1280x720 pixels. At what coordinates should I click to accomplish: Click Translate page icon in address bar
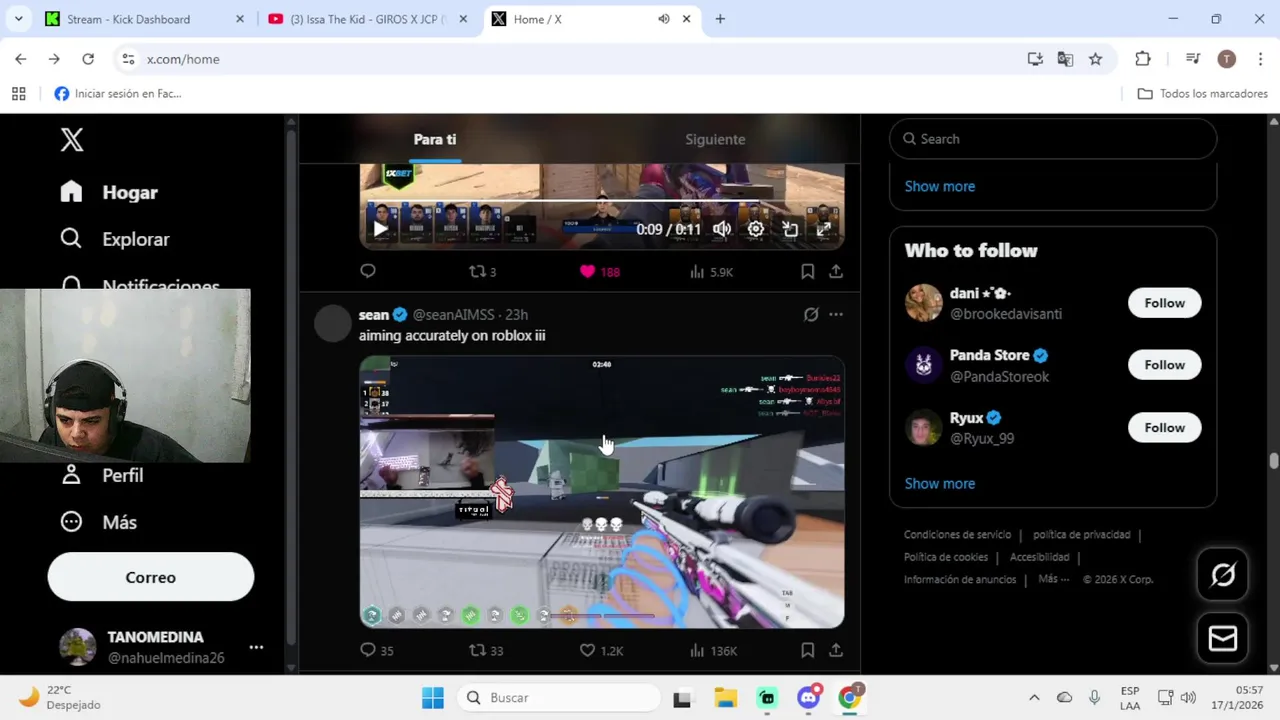pos(1065,59)
